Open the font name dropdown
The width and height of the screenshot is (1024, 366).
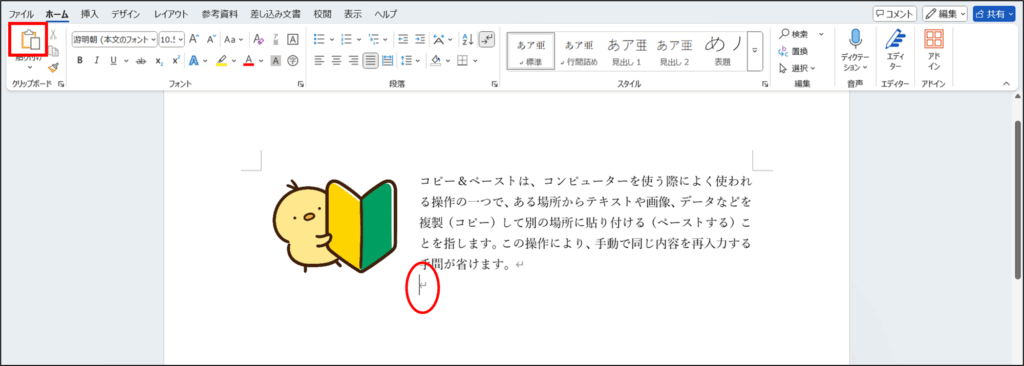[115, 39]
